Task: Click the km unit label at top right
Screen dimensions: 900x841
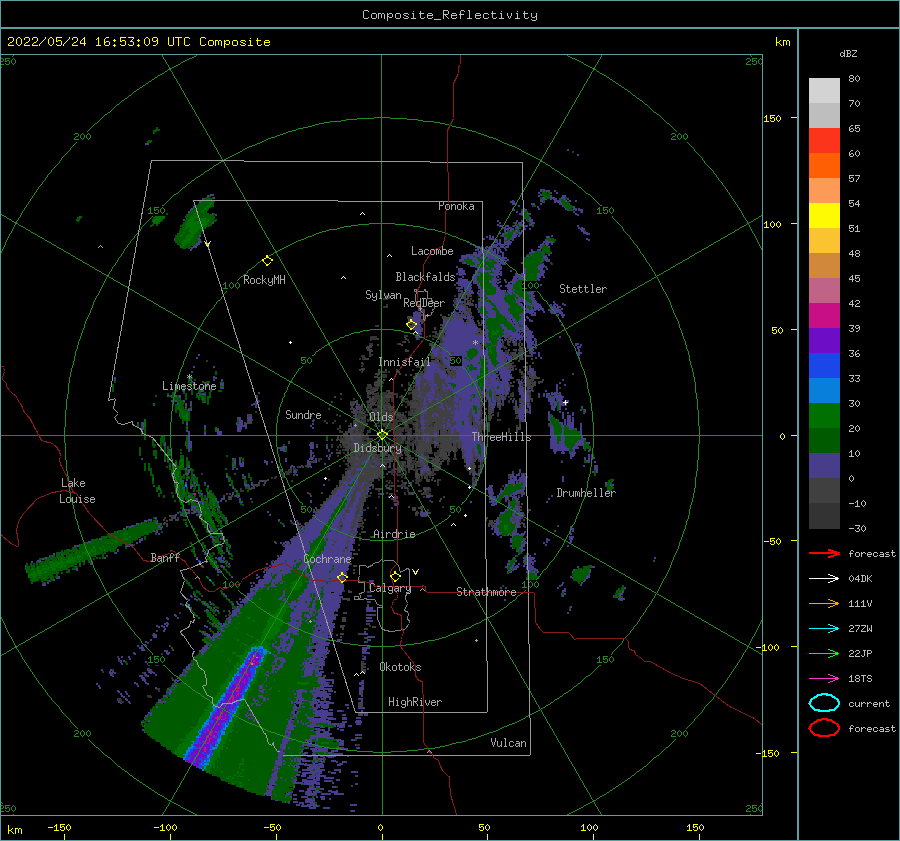Action: [782, 42]
